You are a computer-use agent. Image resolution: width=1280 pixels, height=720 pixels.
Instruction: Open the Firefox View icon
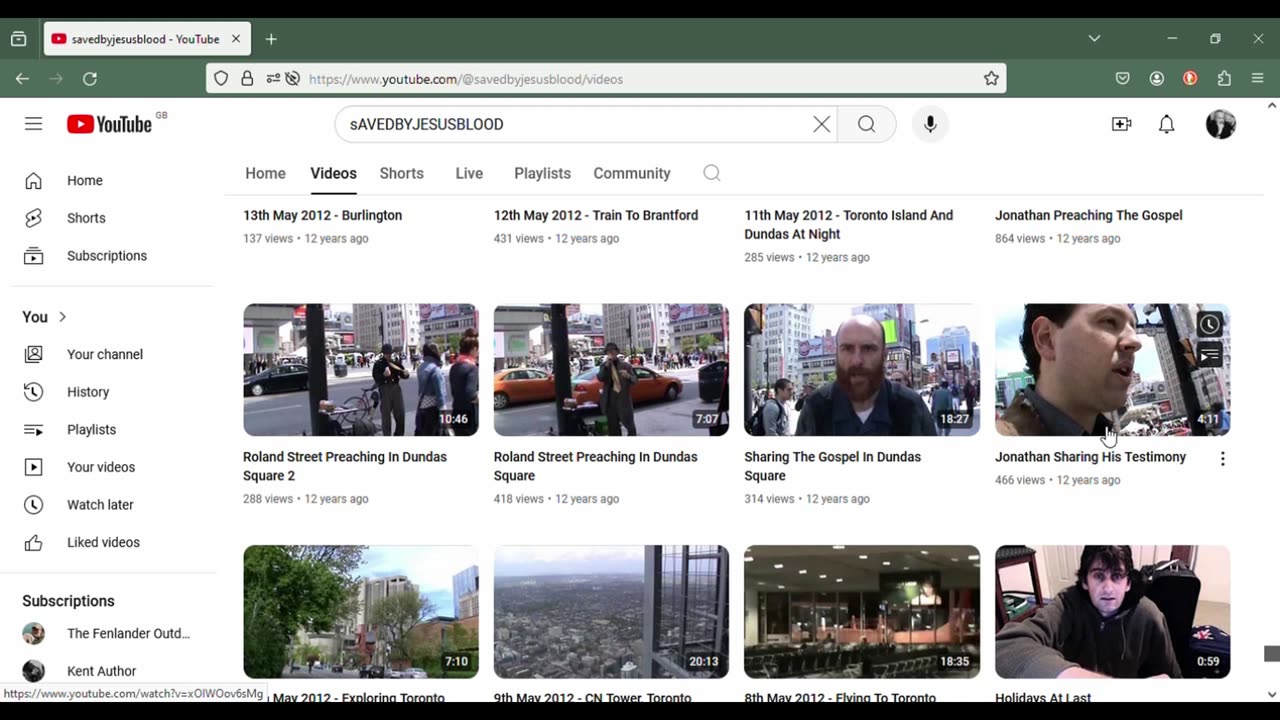click(x=18, y=39)
